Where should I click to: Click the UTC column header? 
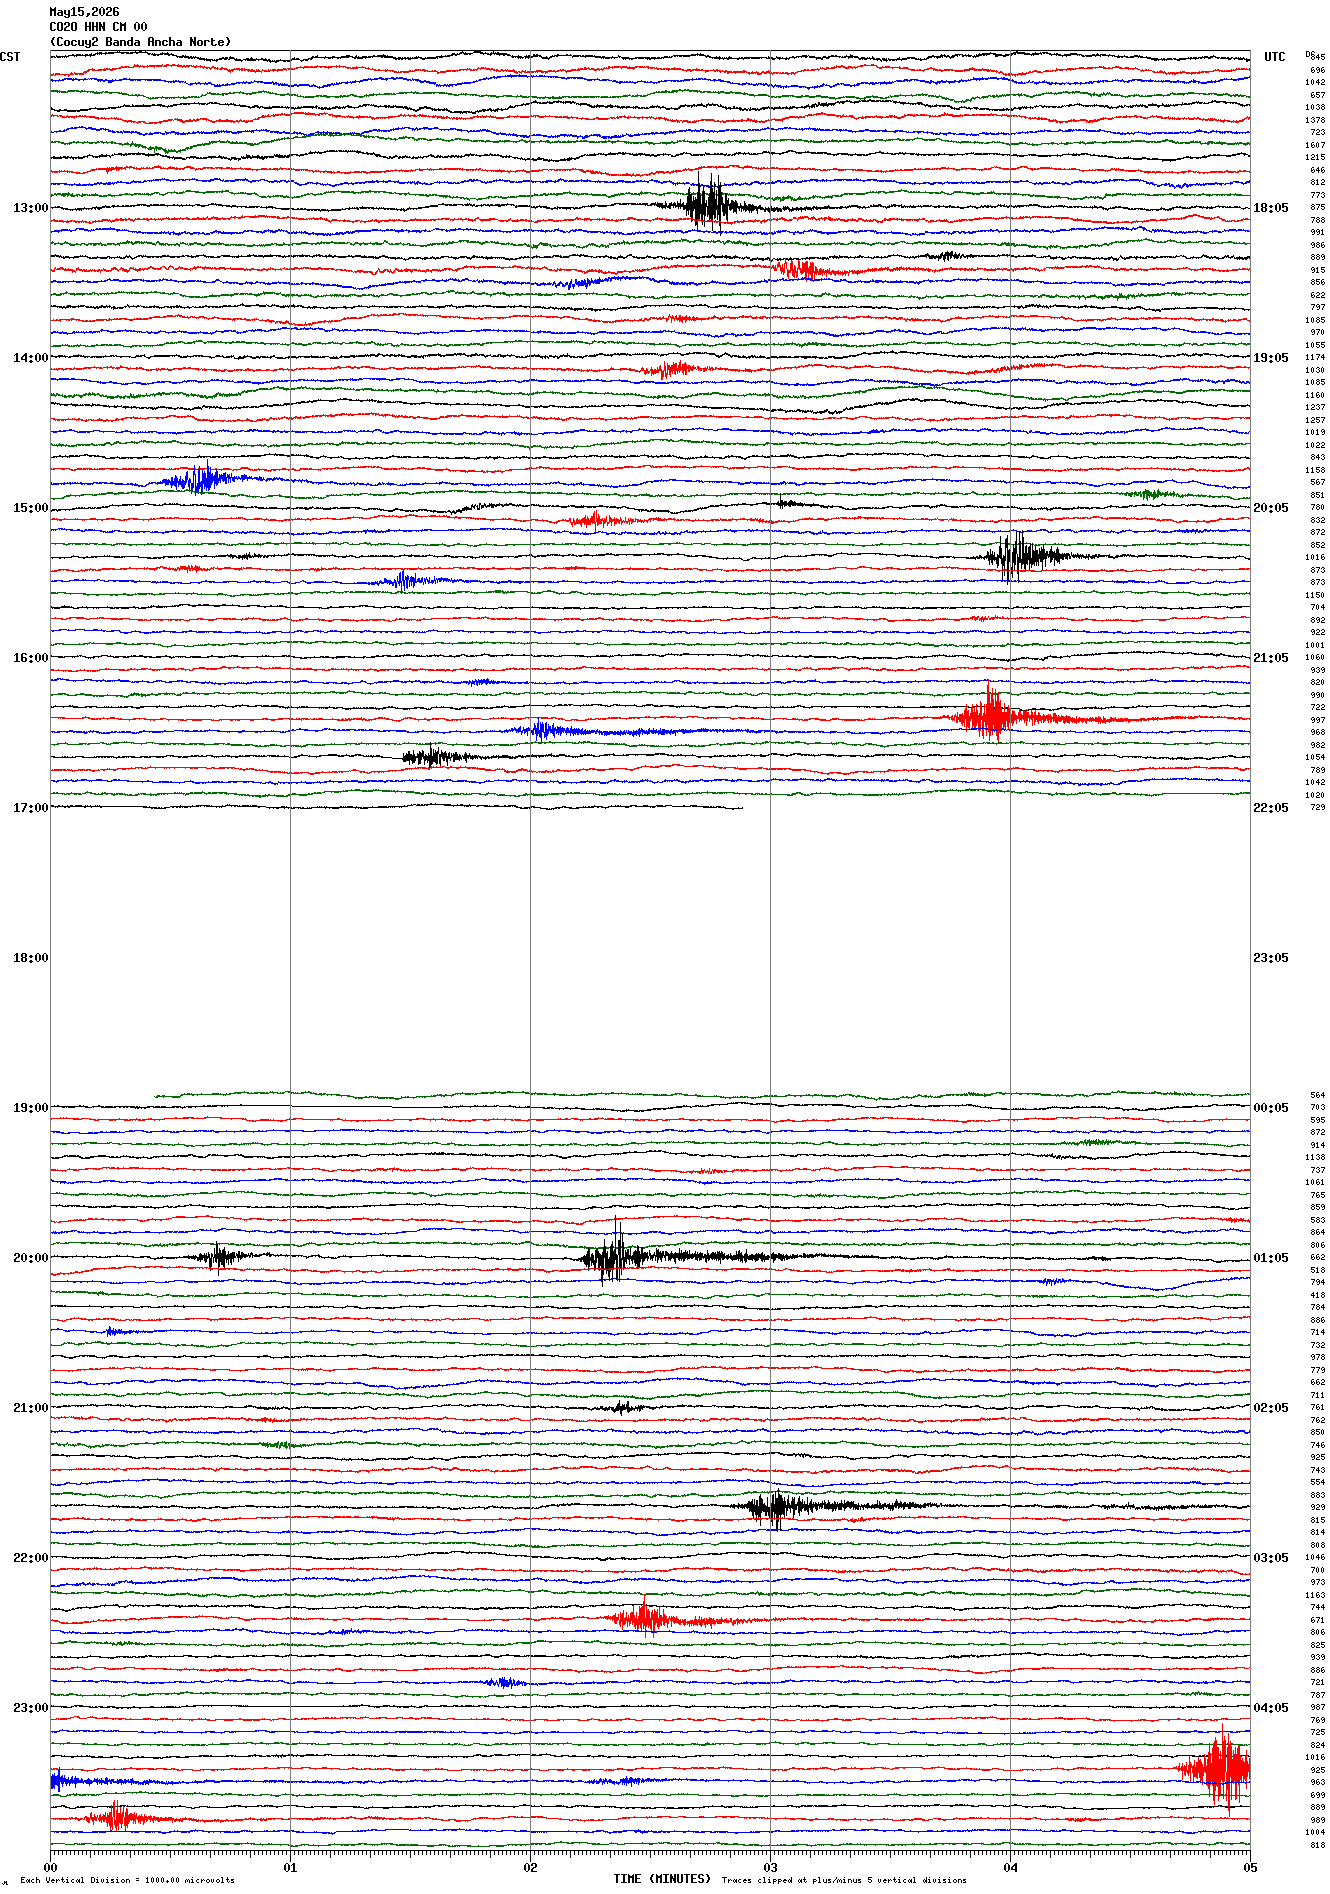click(x=1274, y=57)
